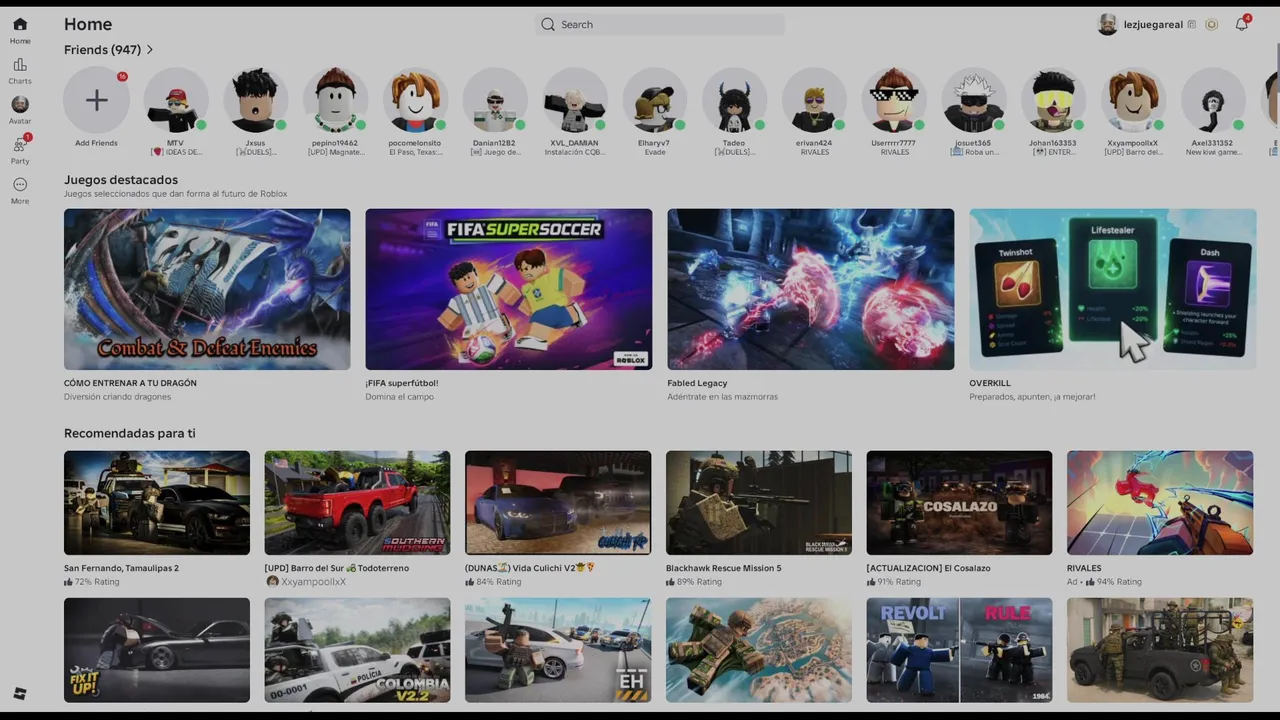
Task: Open the OVERKILL featured thumbnail
Action: click(1113, 289)
